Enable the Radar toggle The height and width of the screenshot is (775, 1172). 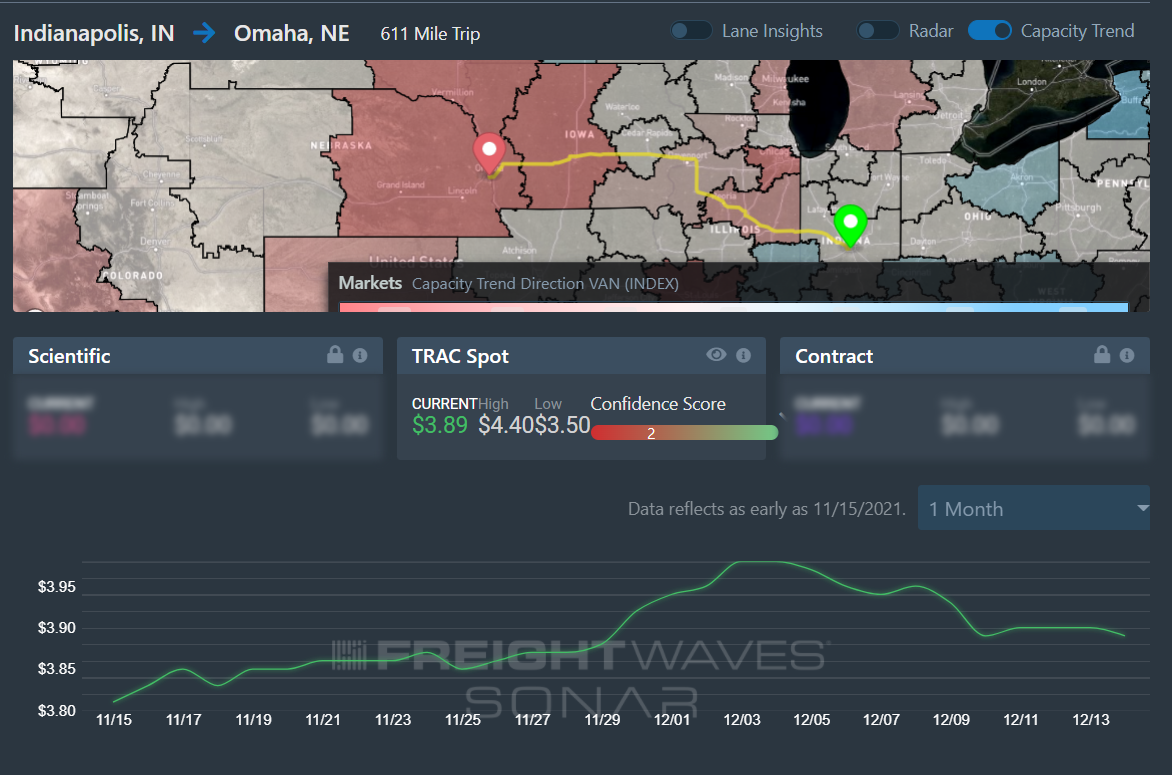878,31
